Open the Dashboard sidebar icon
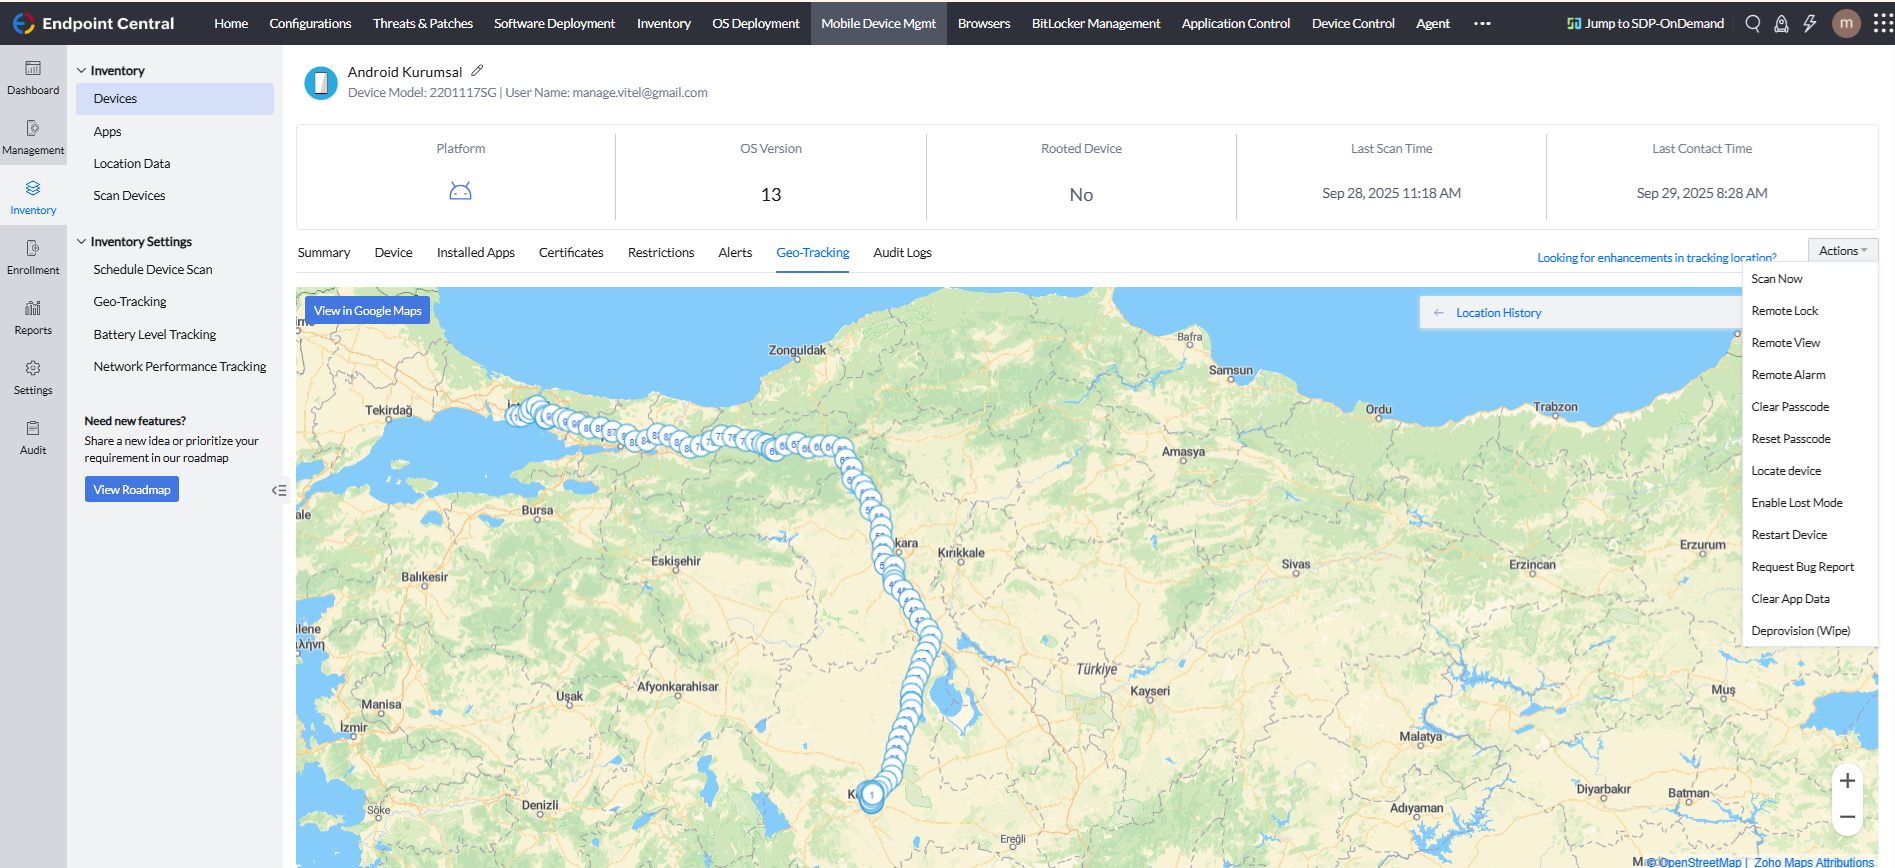 point(33,77)
